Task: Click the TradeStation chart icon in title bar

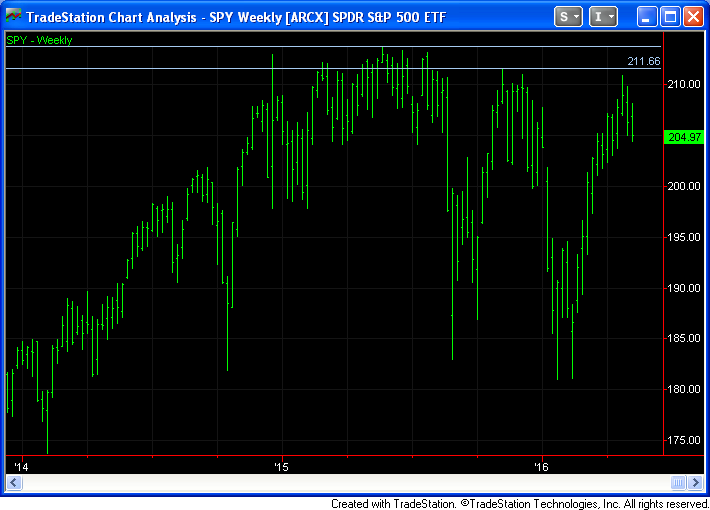Action: pyautogui.click(x=13, y=16)
